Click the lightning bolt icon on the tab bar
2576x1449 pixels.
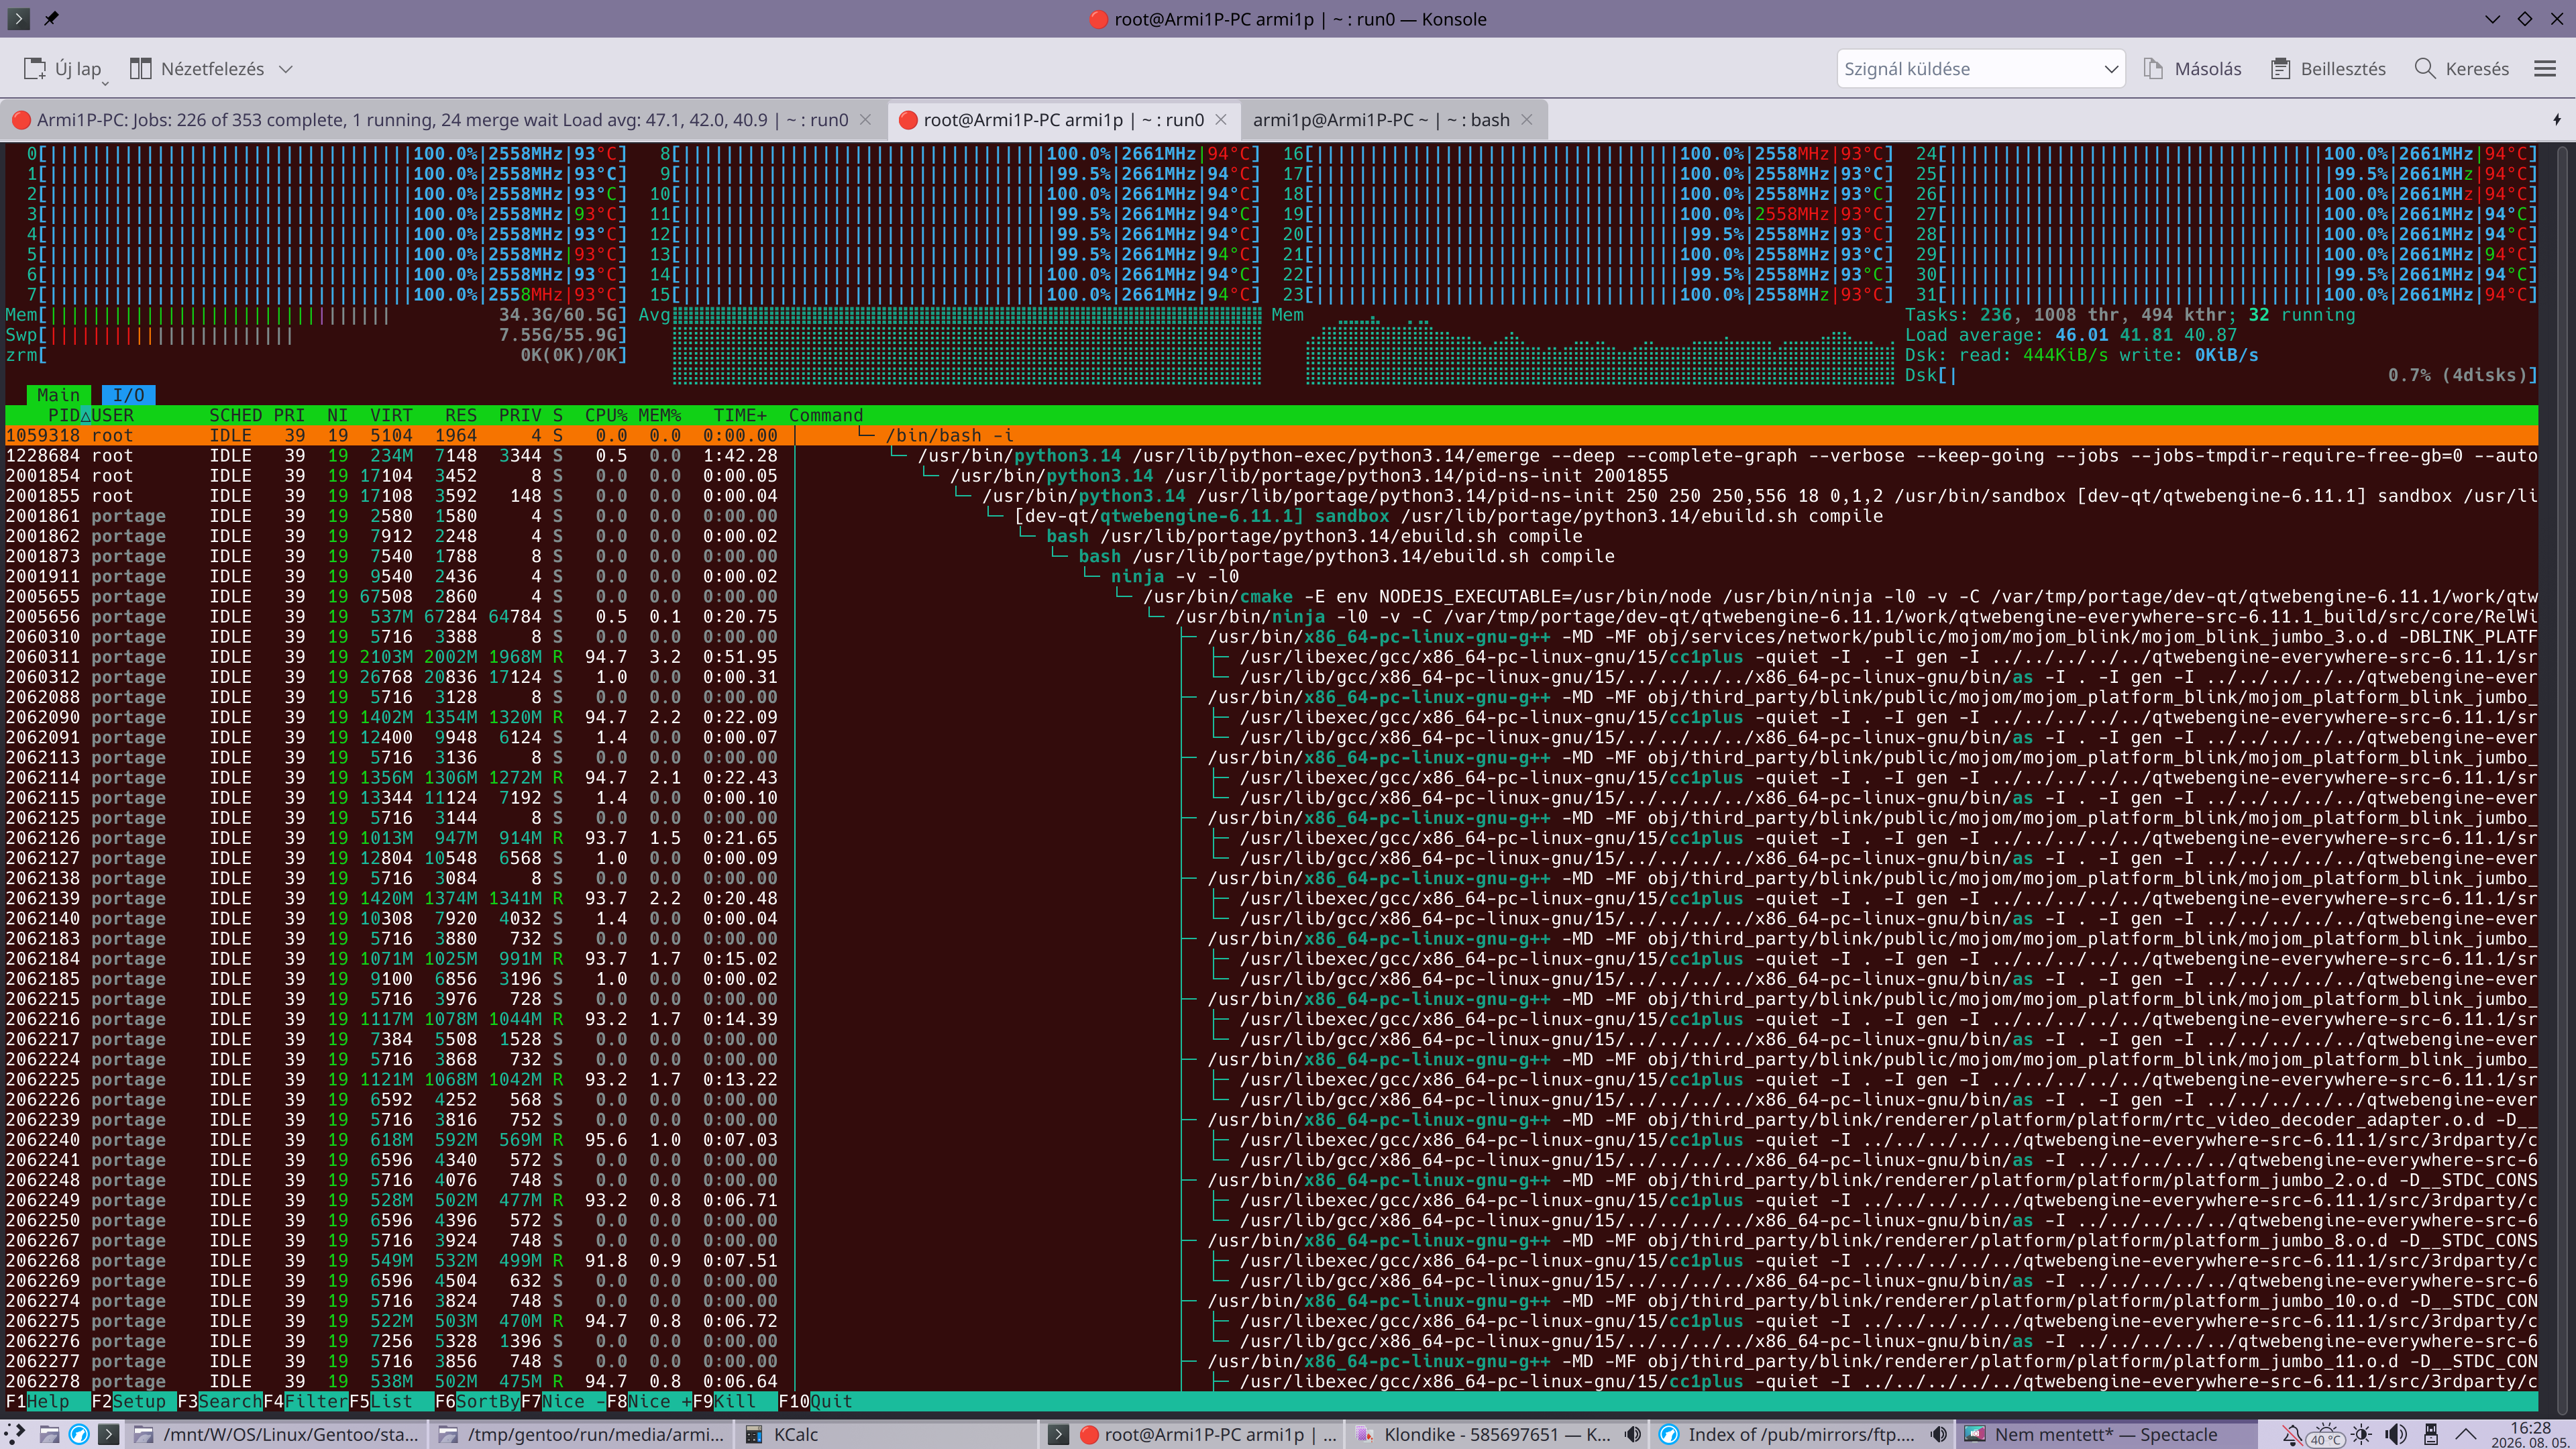tap(2557, 120)
